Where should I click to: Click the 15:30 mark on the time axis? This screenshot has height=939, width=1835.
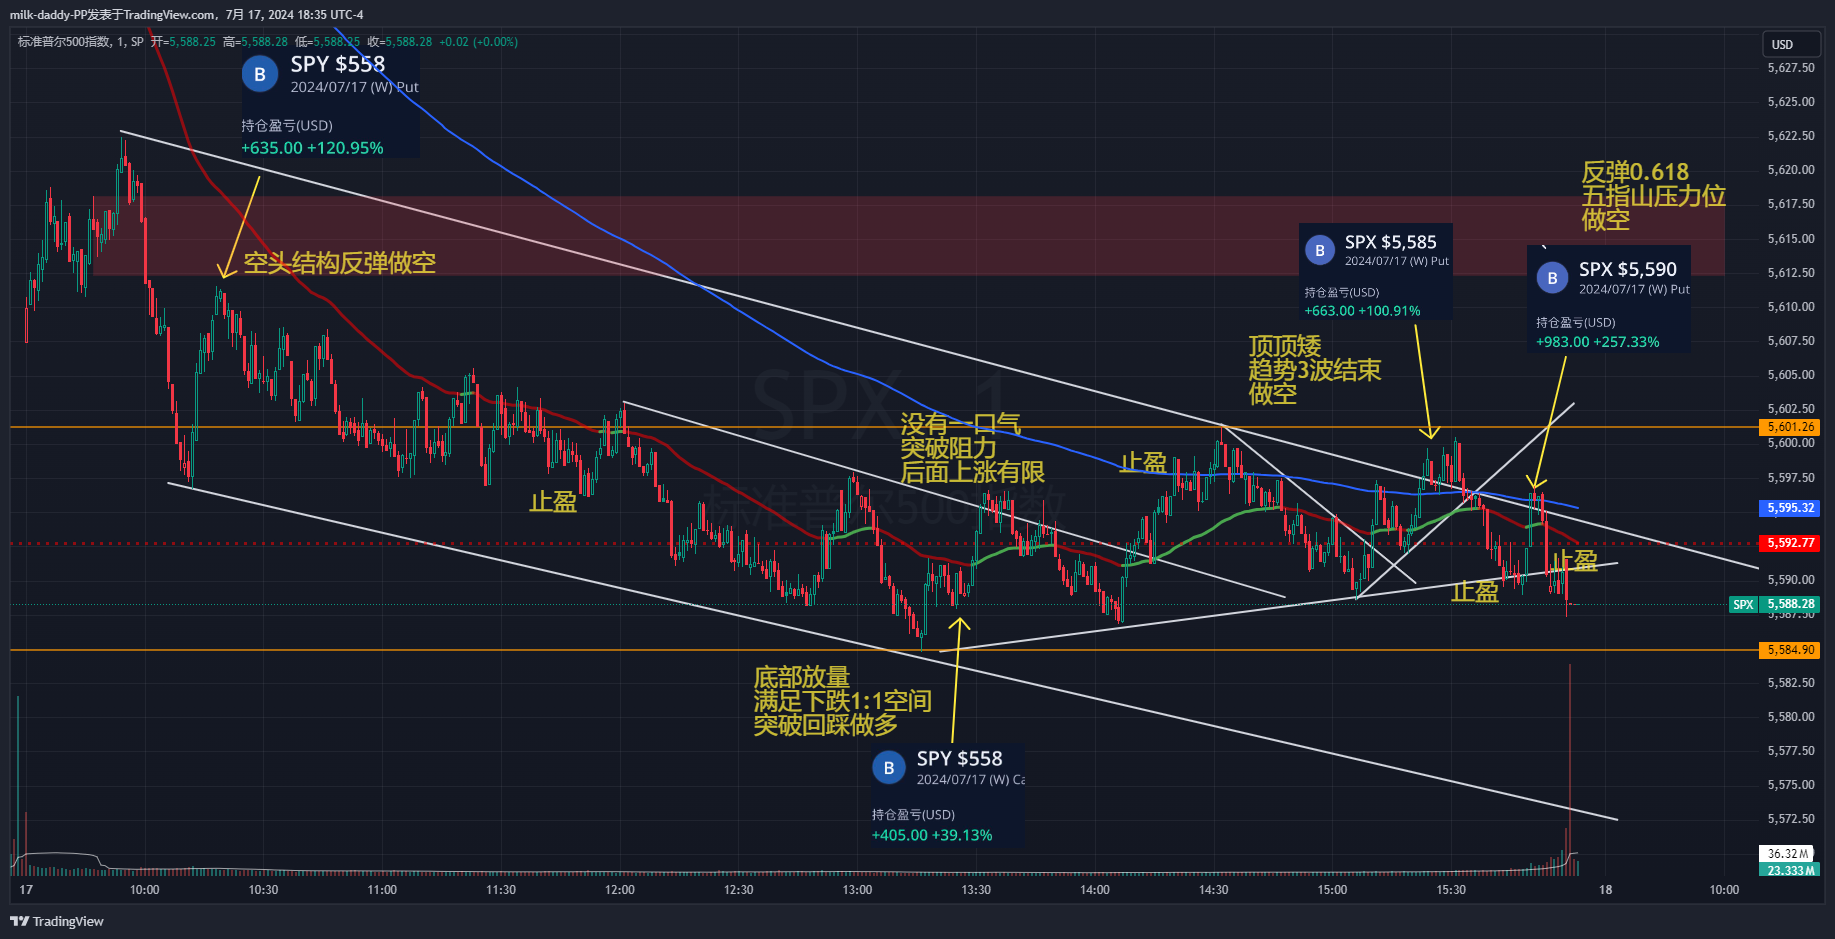coord(1450,890)
